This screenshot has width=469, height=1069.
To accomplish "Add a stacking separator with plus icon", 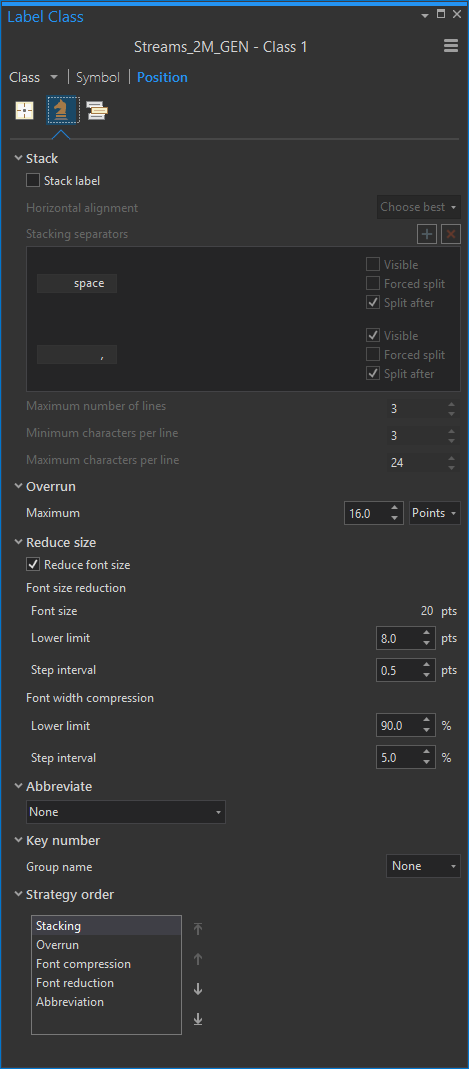I will 427,235.
